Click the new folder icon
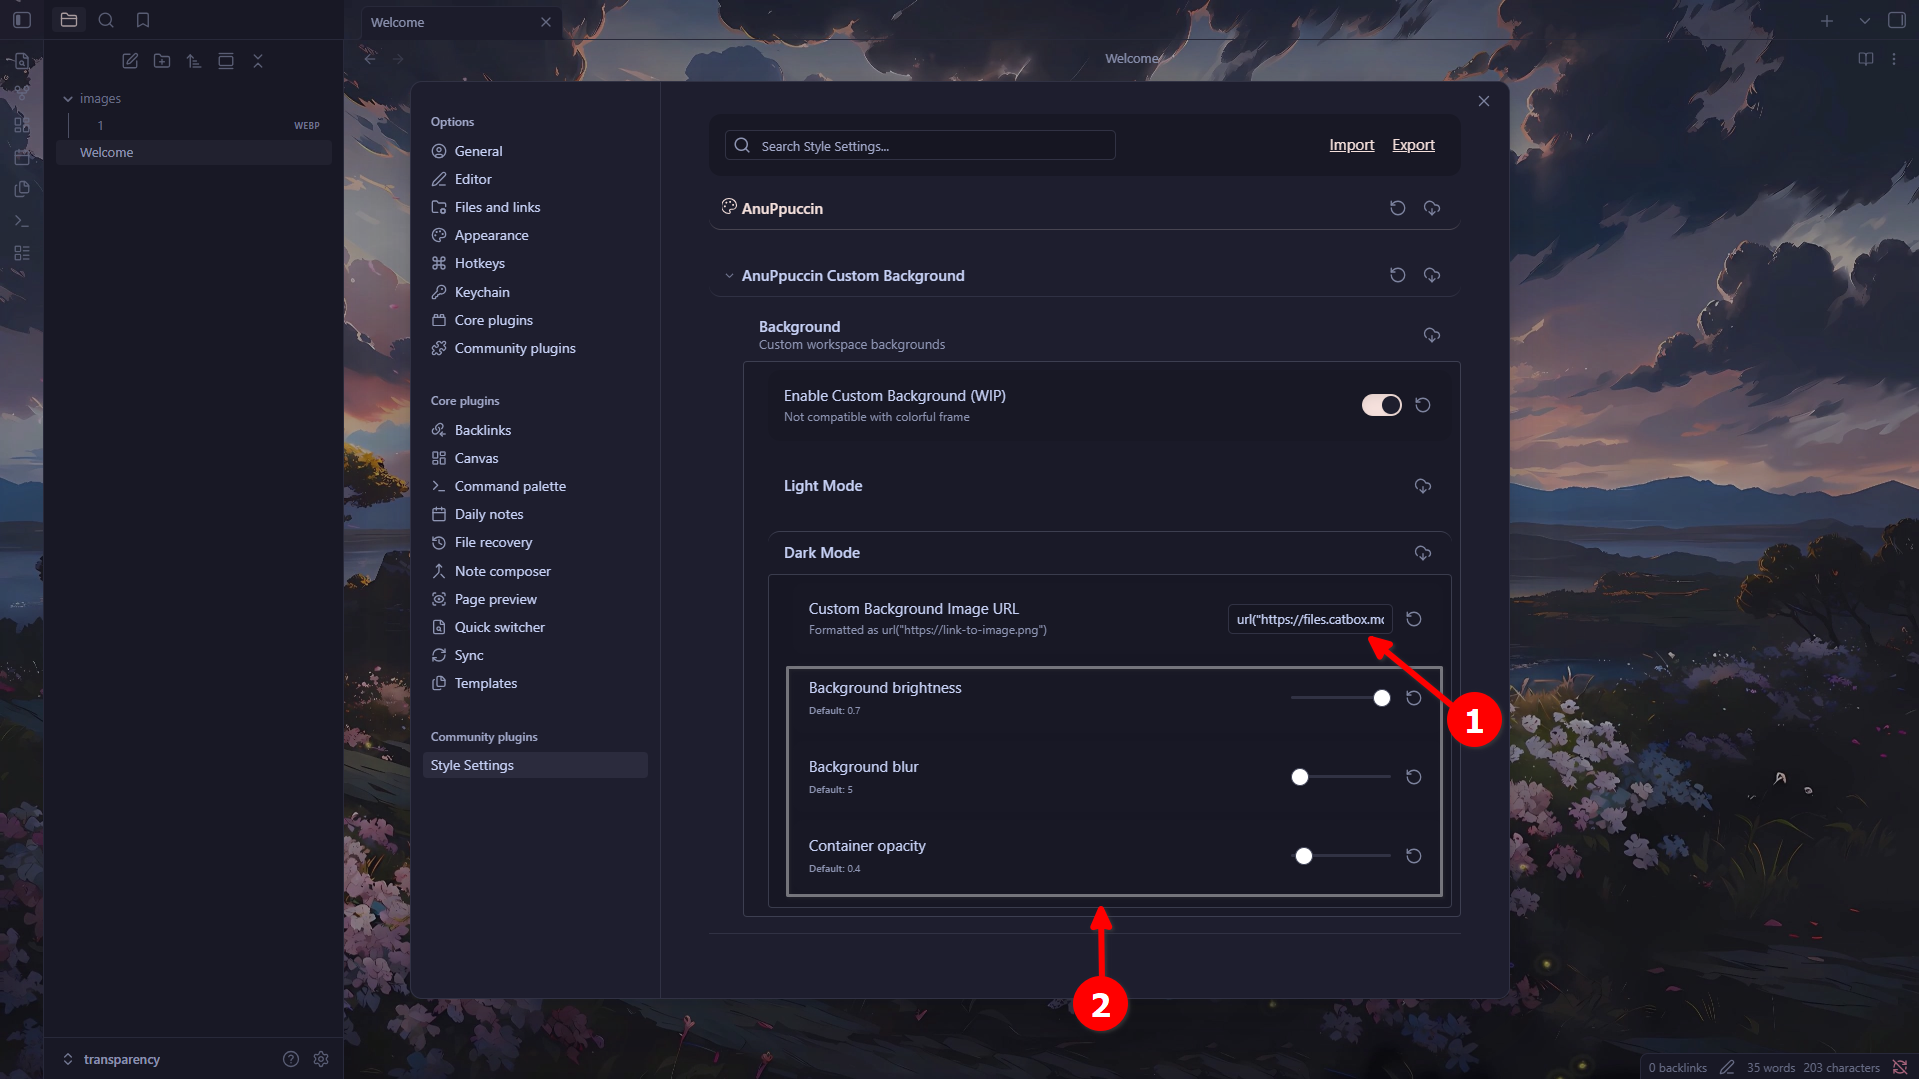 pyautogui.click(x=162, y=61)
